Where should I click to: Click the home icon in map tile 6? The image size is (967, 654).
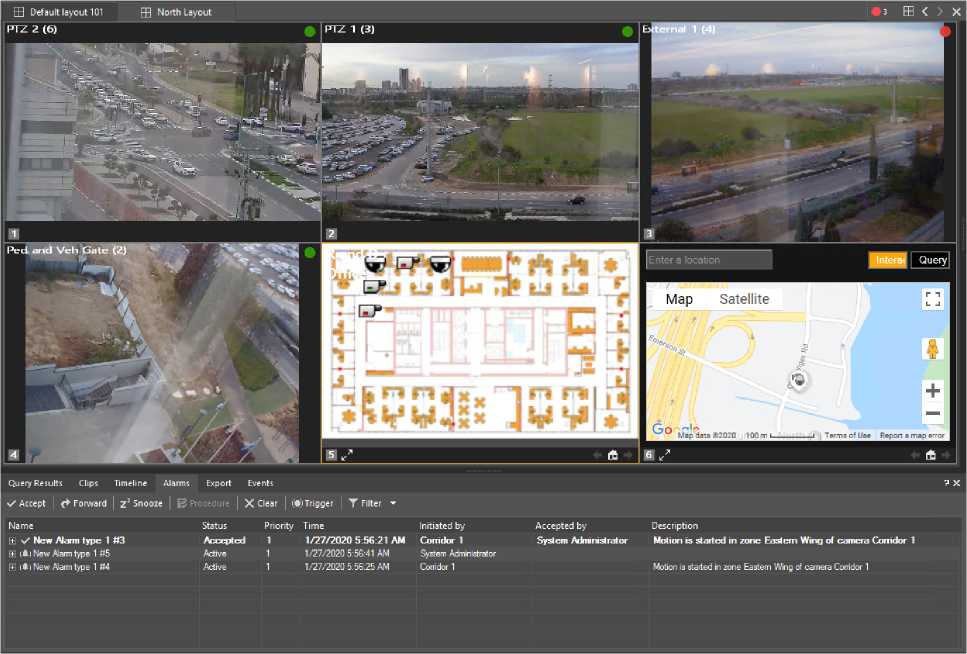(931, 455)
